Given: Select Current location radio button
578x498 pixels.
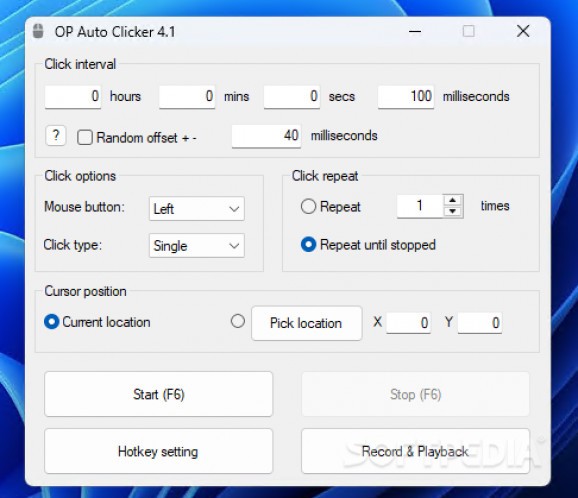Looking at the screenshot, I should pos(52,322).
